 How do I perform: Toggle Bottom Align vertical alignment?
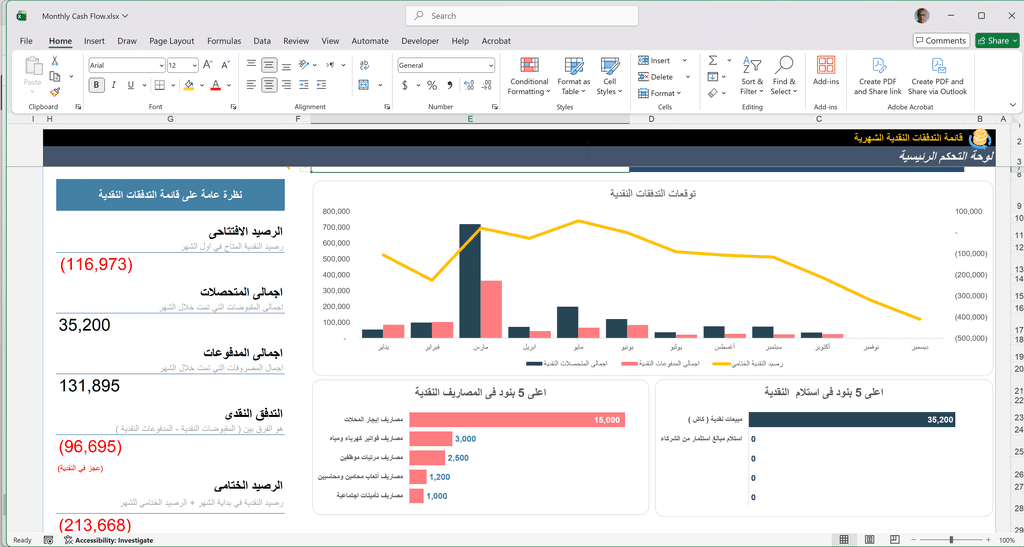[287, 65]
